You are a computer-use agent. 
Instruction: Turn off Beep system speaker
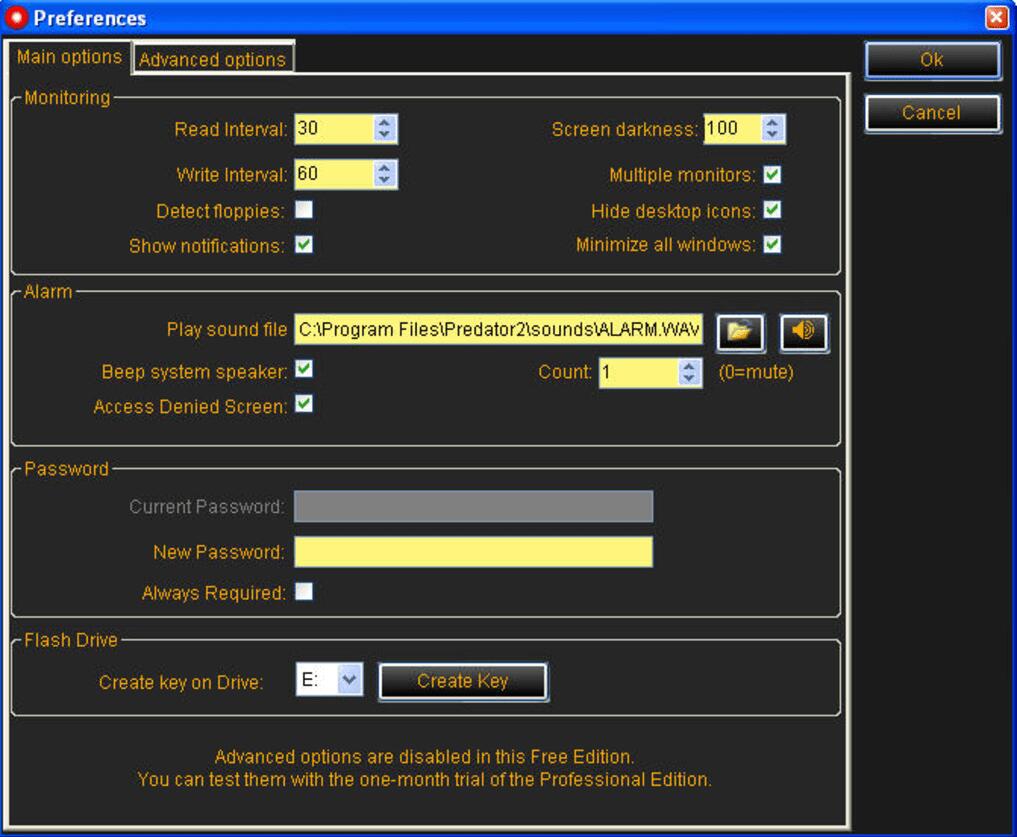tap(304, 370)
